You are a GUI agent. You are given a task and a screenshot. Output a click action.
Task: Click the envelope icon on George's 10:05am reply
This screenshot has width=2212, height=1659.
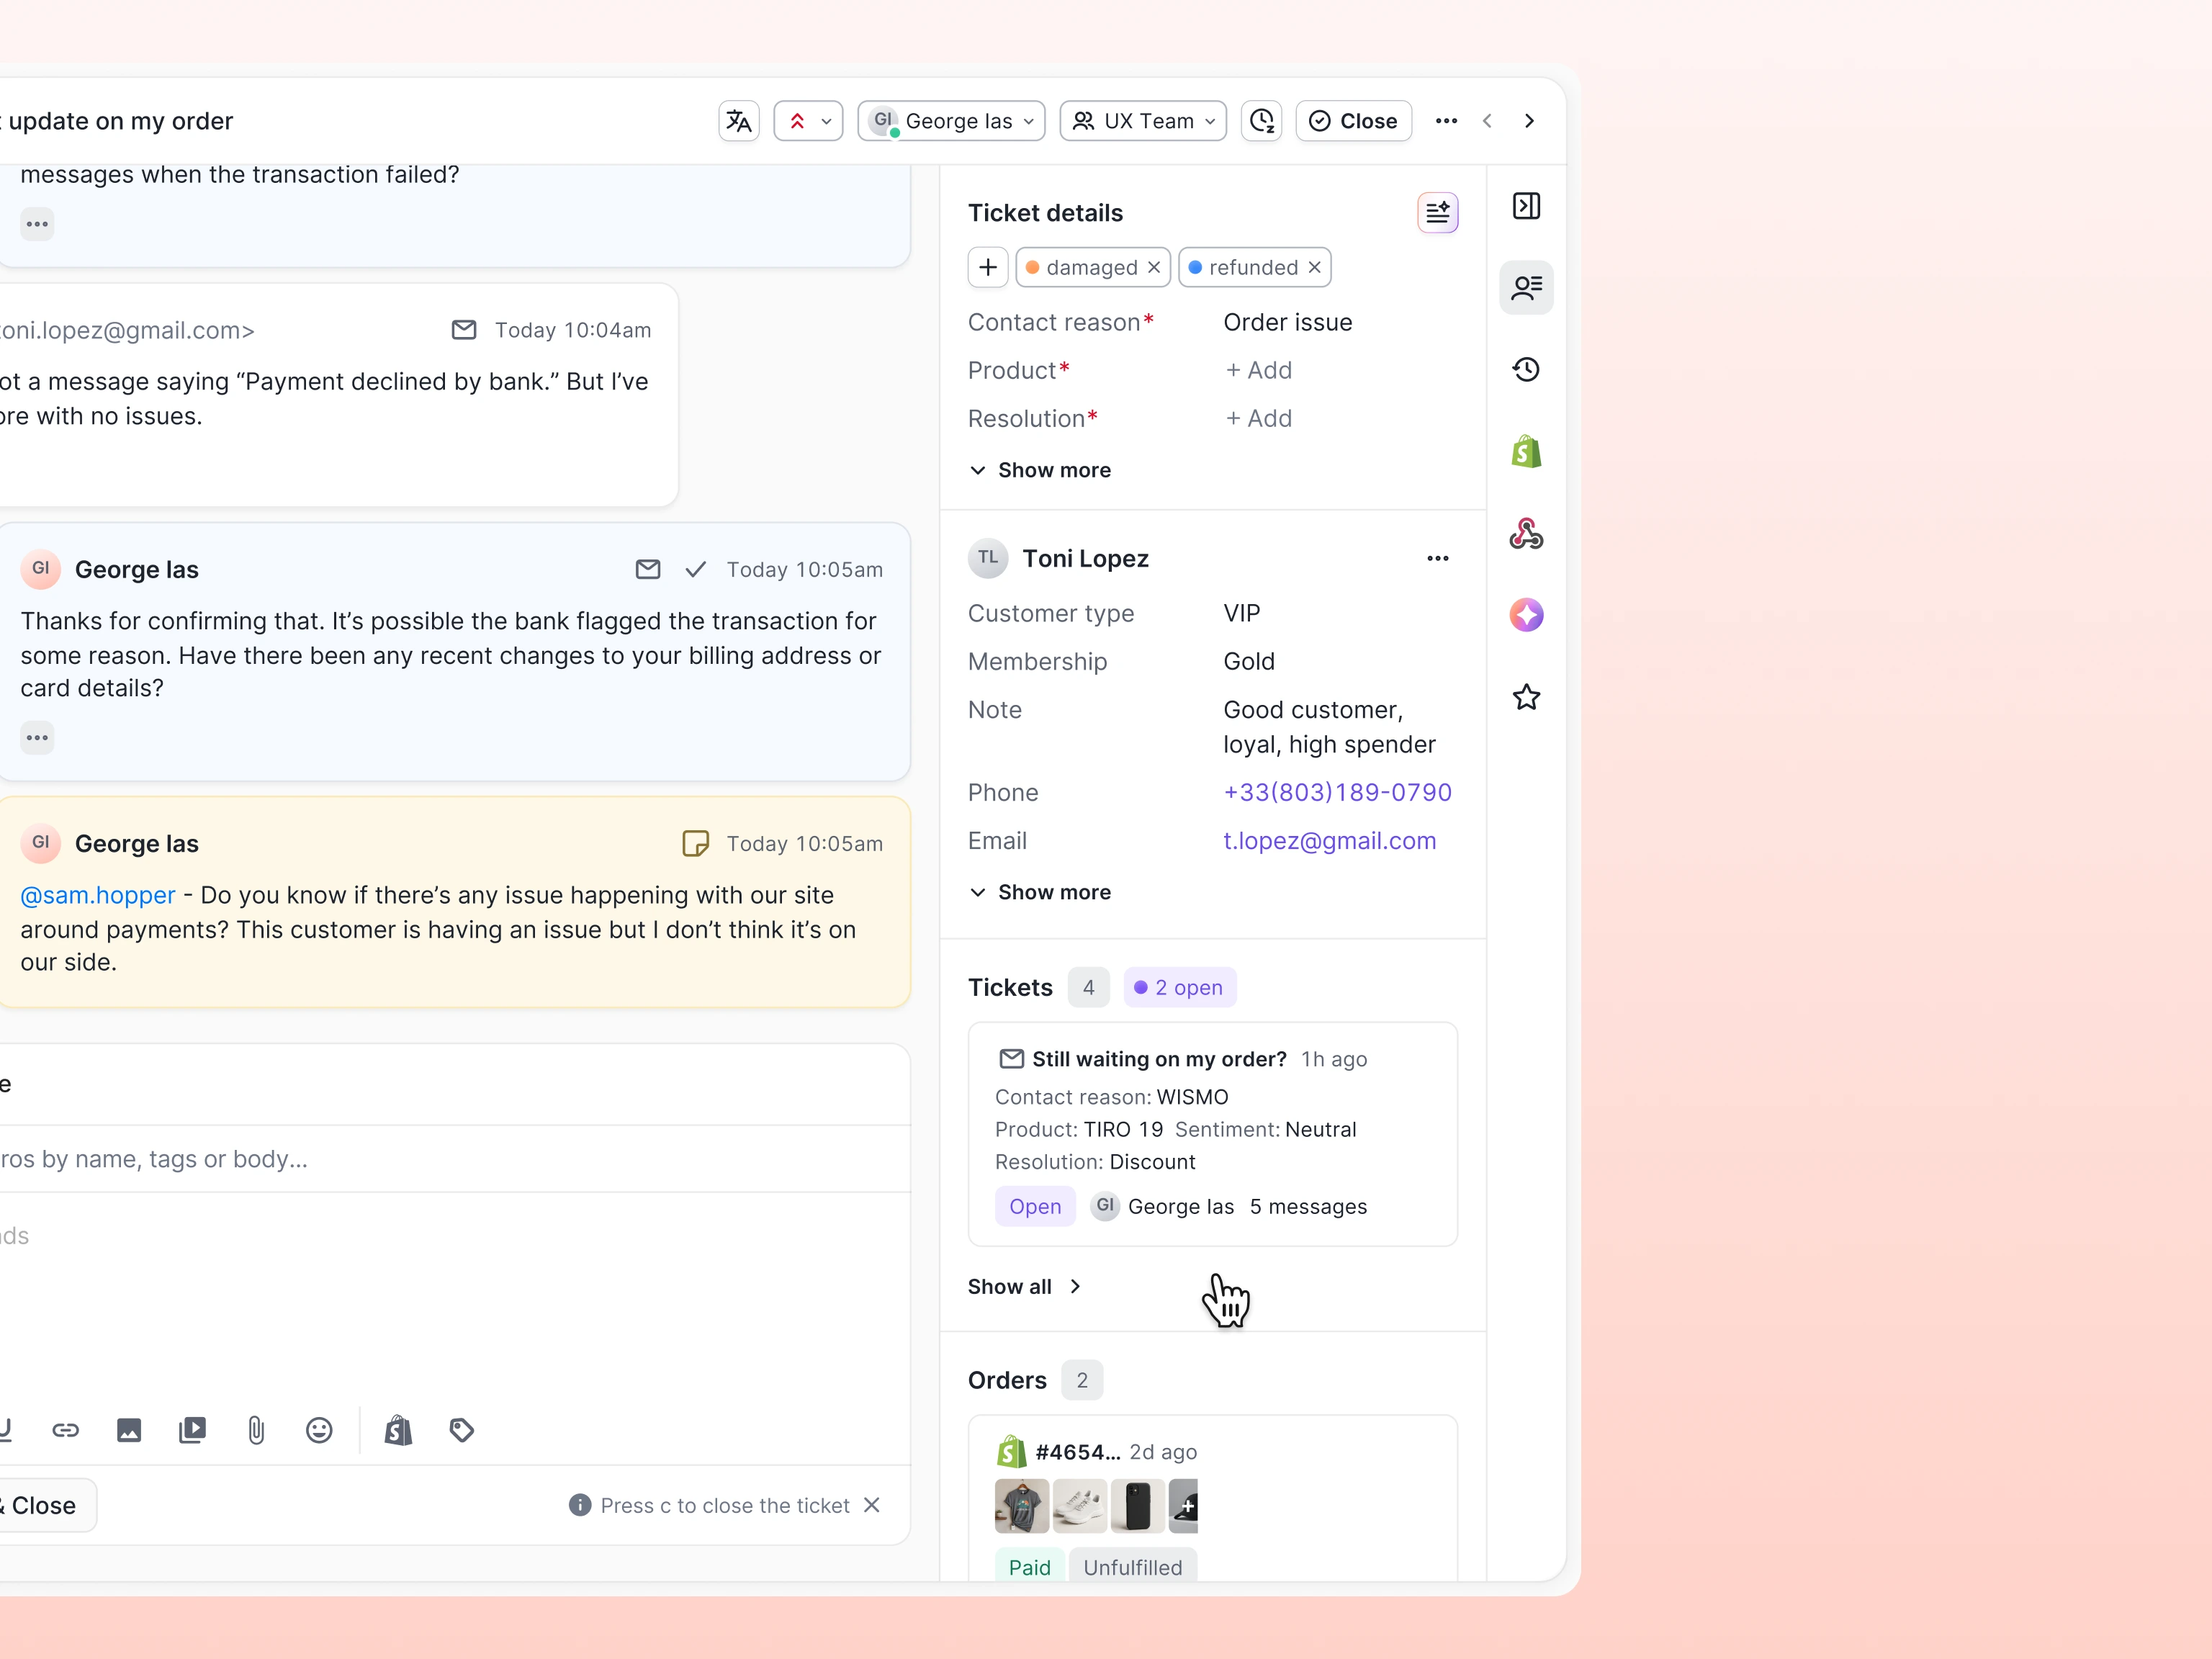coord(648,570)
